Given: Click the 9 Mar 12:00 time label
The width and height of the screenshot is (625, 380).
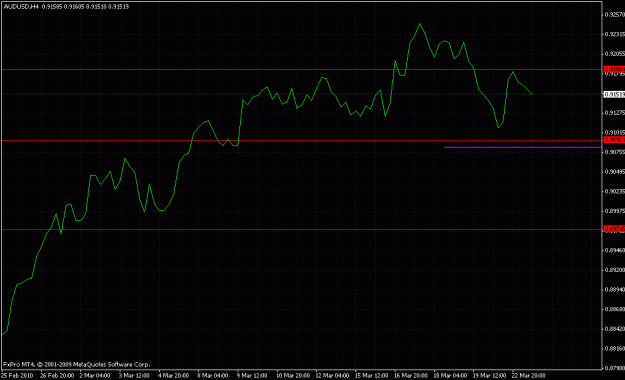Looking at the screenshot, I should (252, 376).
